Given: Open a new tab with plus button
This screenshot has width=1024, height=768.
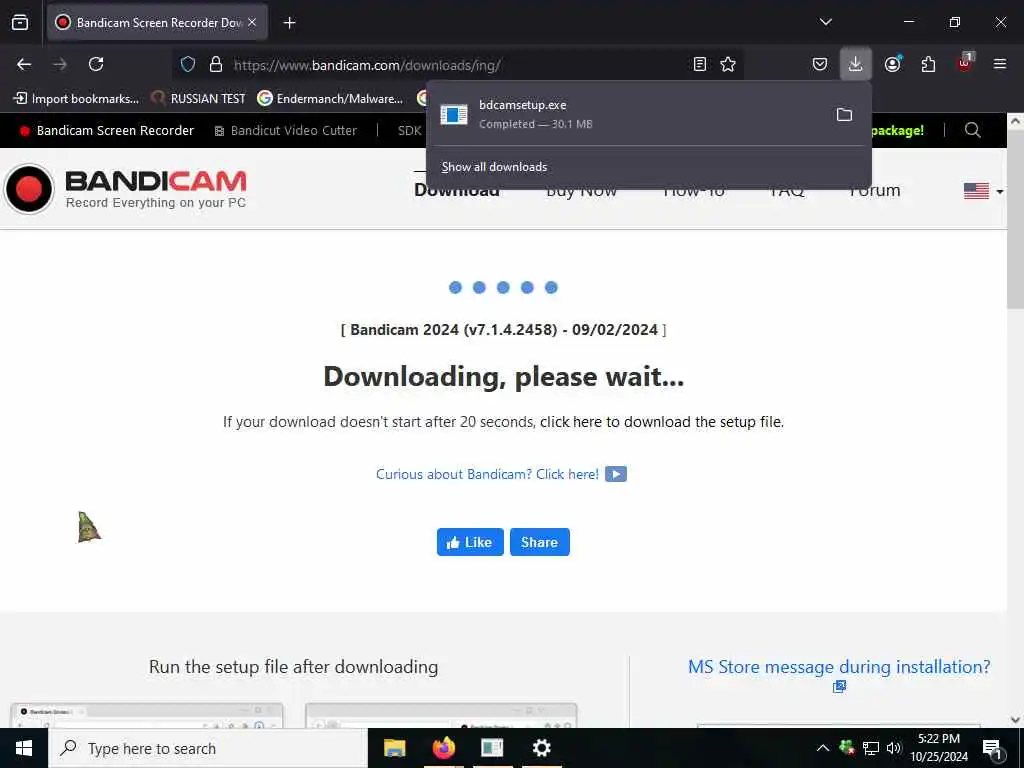Looking at the screenshot, I should (289, 23).
